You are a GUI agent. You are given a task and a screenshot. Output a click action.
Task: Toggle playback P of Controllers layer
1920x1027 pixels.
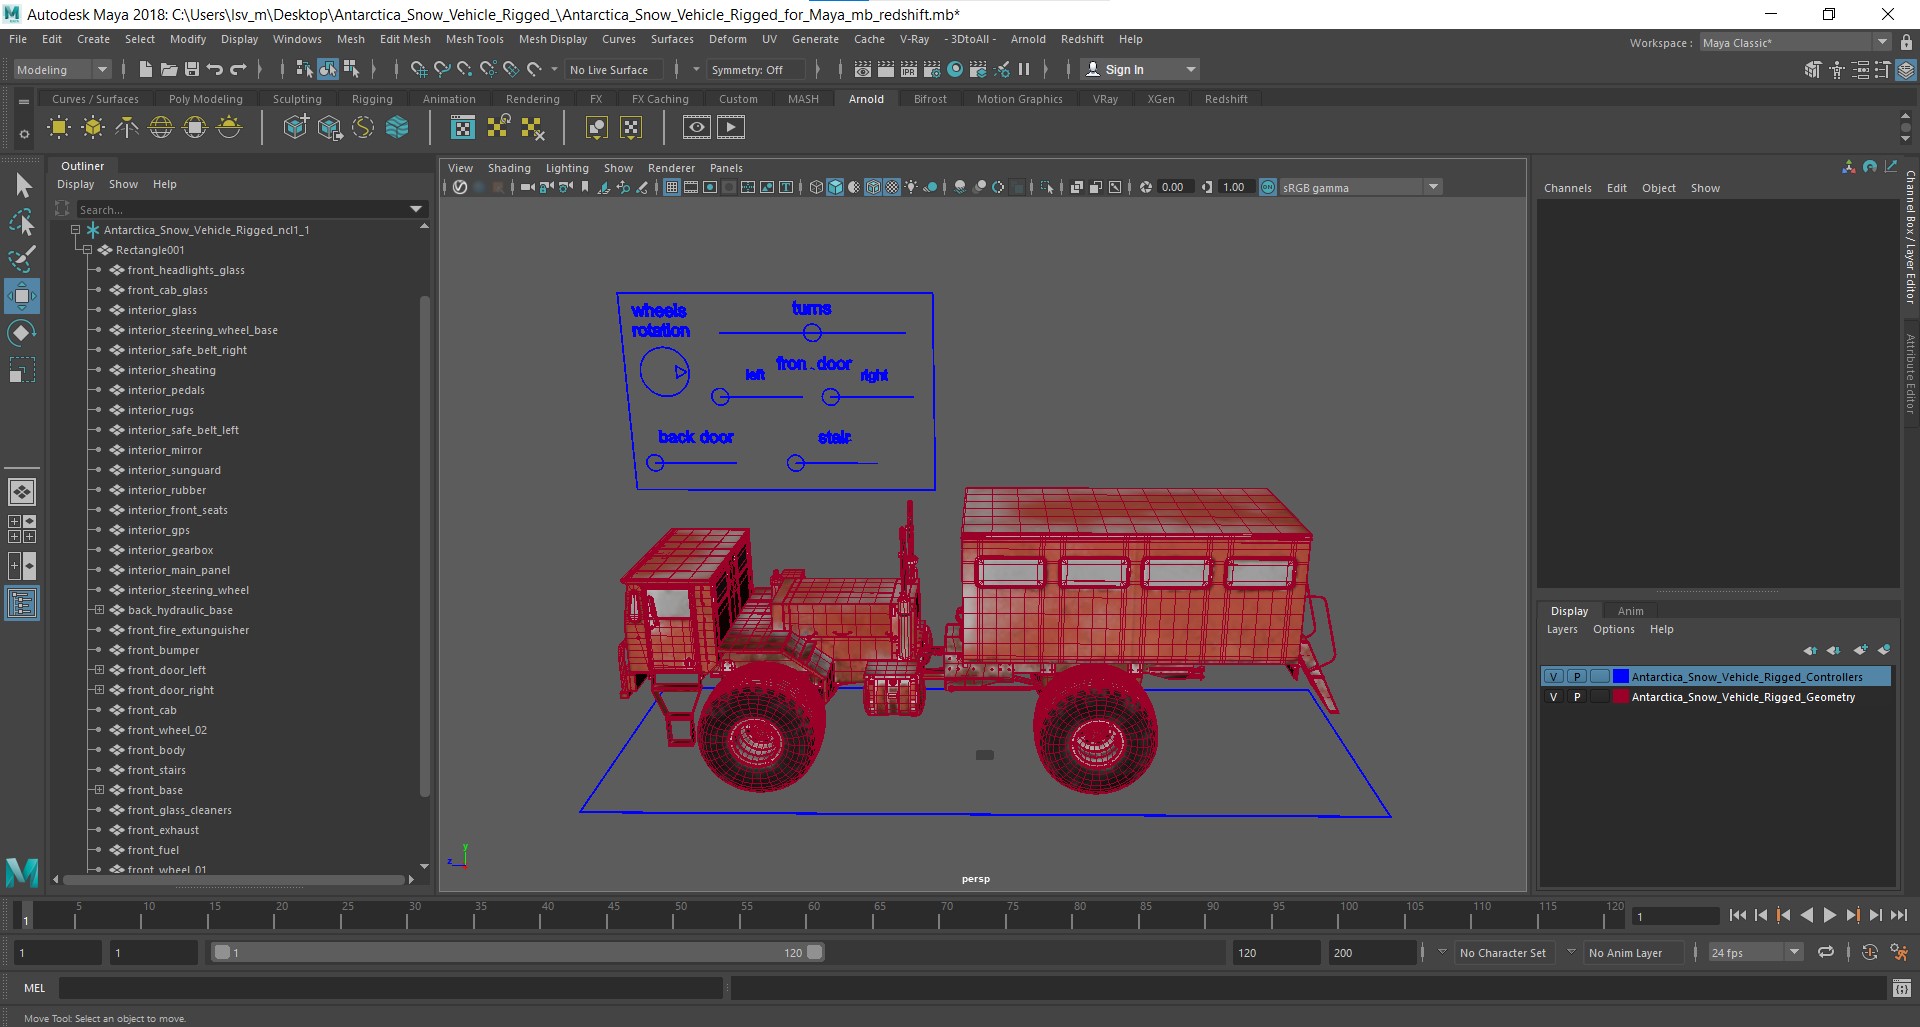[x=1577, y=677]
